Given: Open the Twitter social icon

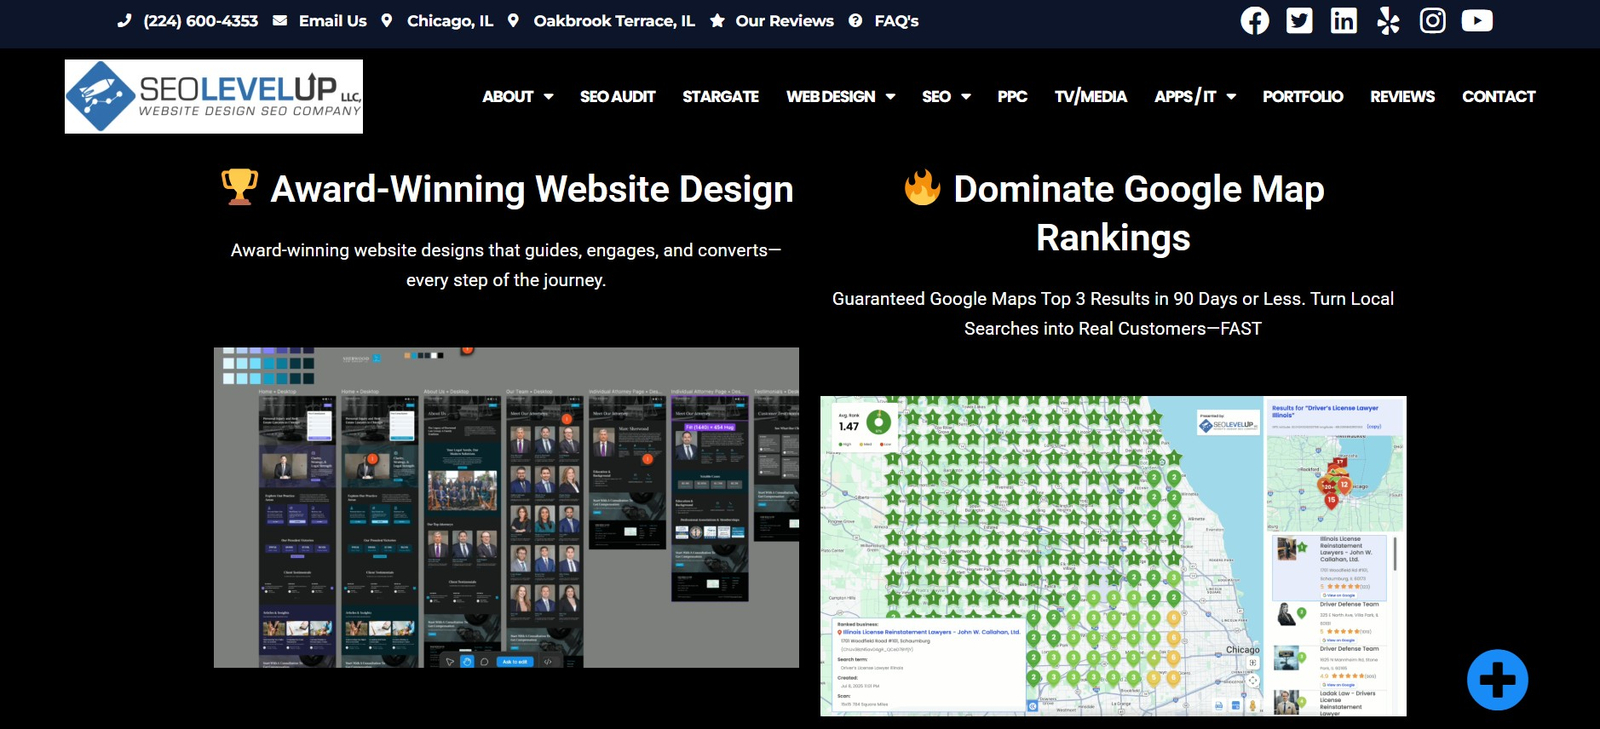Looking at the screenshot, I should click(x=1299, y=21).
